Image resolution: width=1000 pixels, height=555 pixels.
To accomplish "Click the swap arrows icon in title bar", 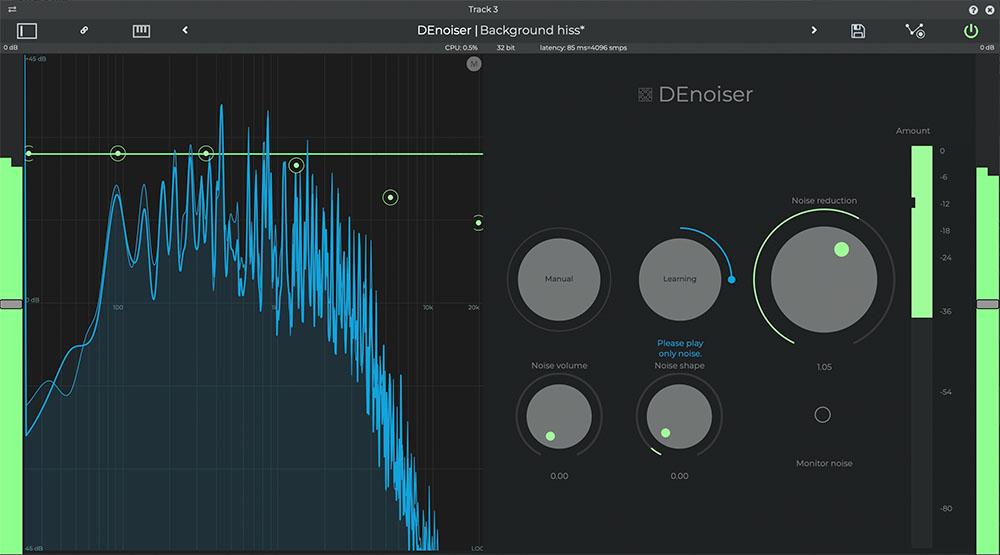I will click(12, 9).
